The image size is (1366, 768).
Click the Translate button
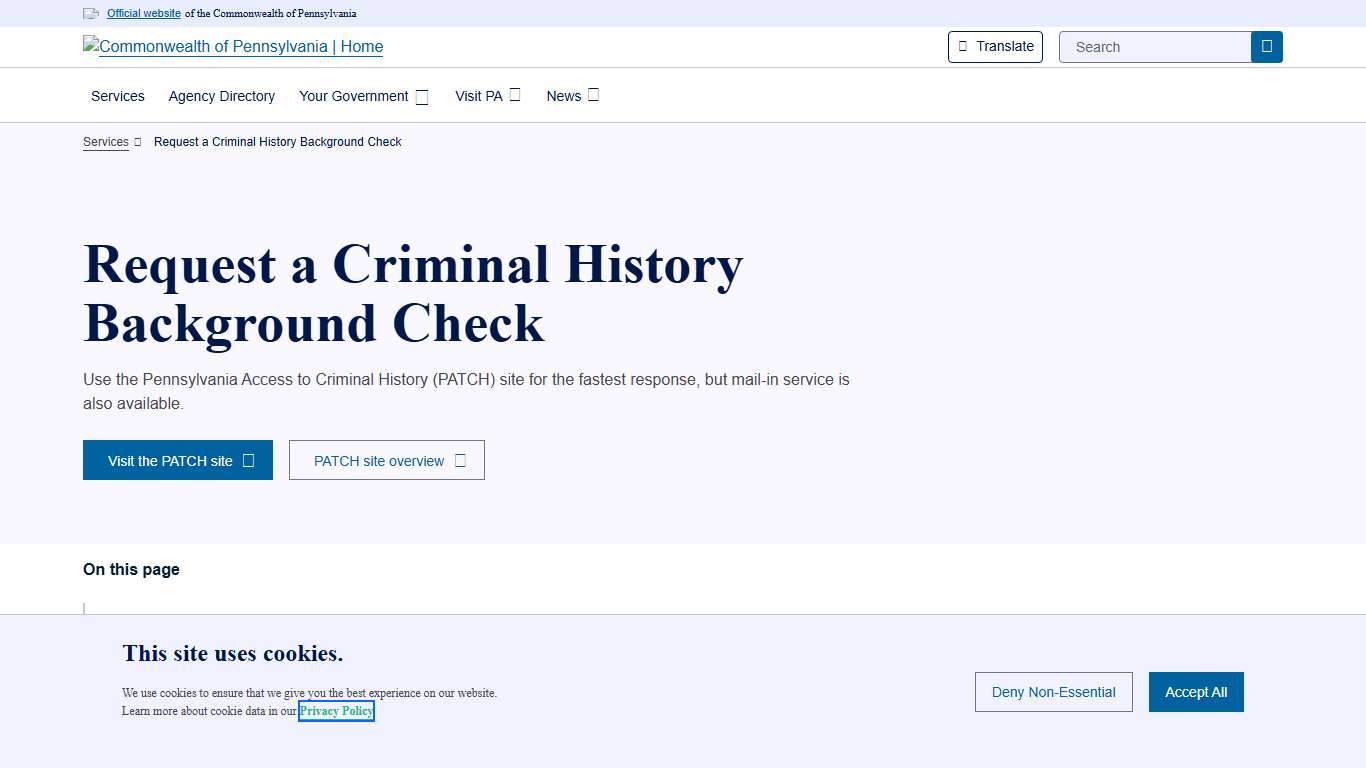(x=995, y=46)
